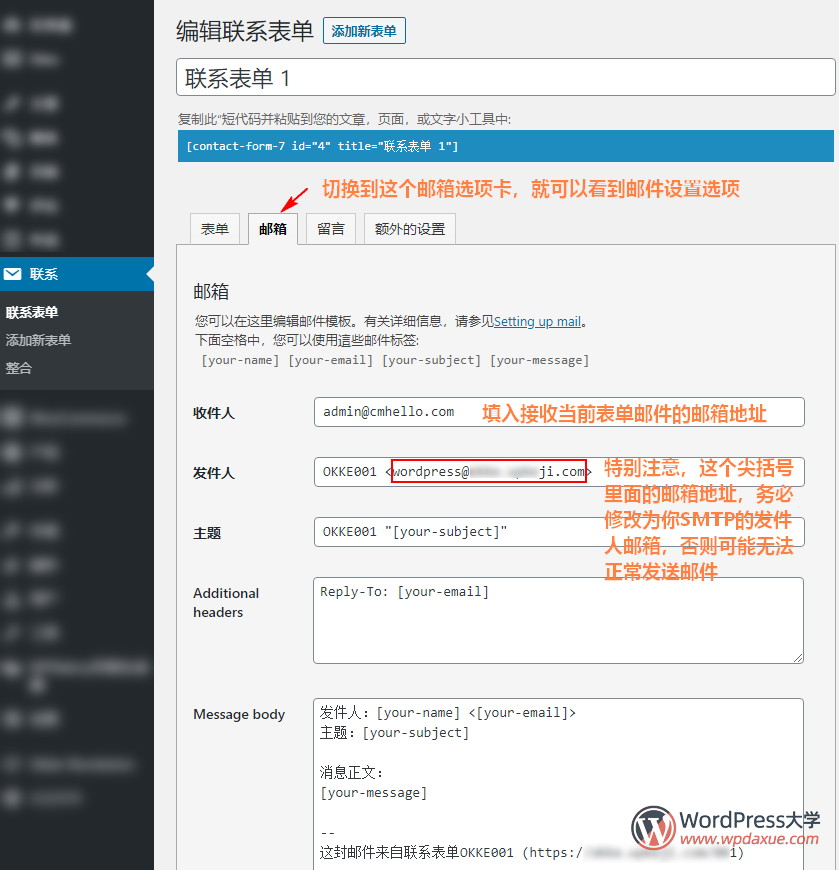The height and width of the screenshot is (870, 839).
Task: Open 整合 submenu item in sidebar
Action: (18, 368)
